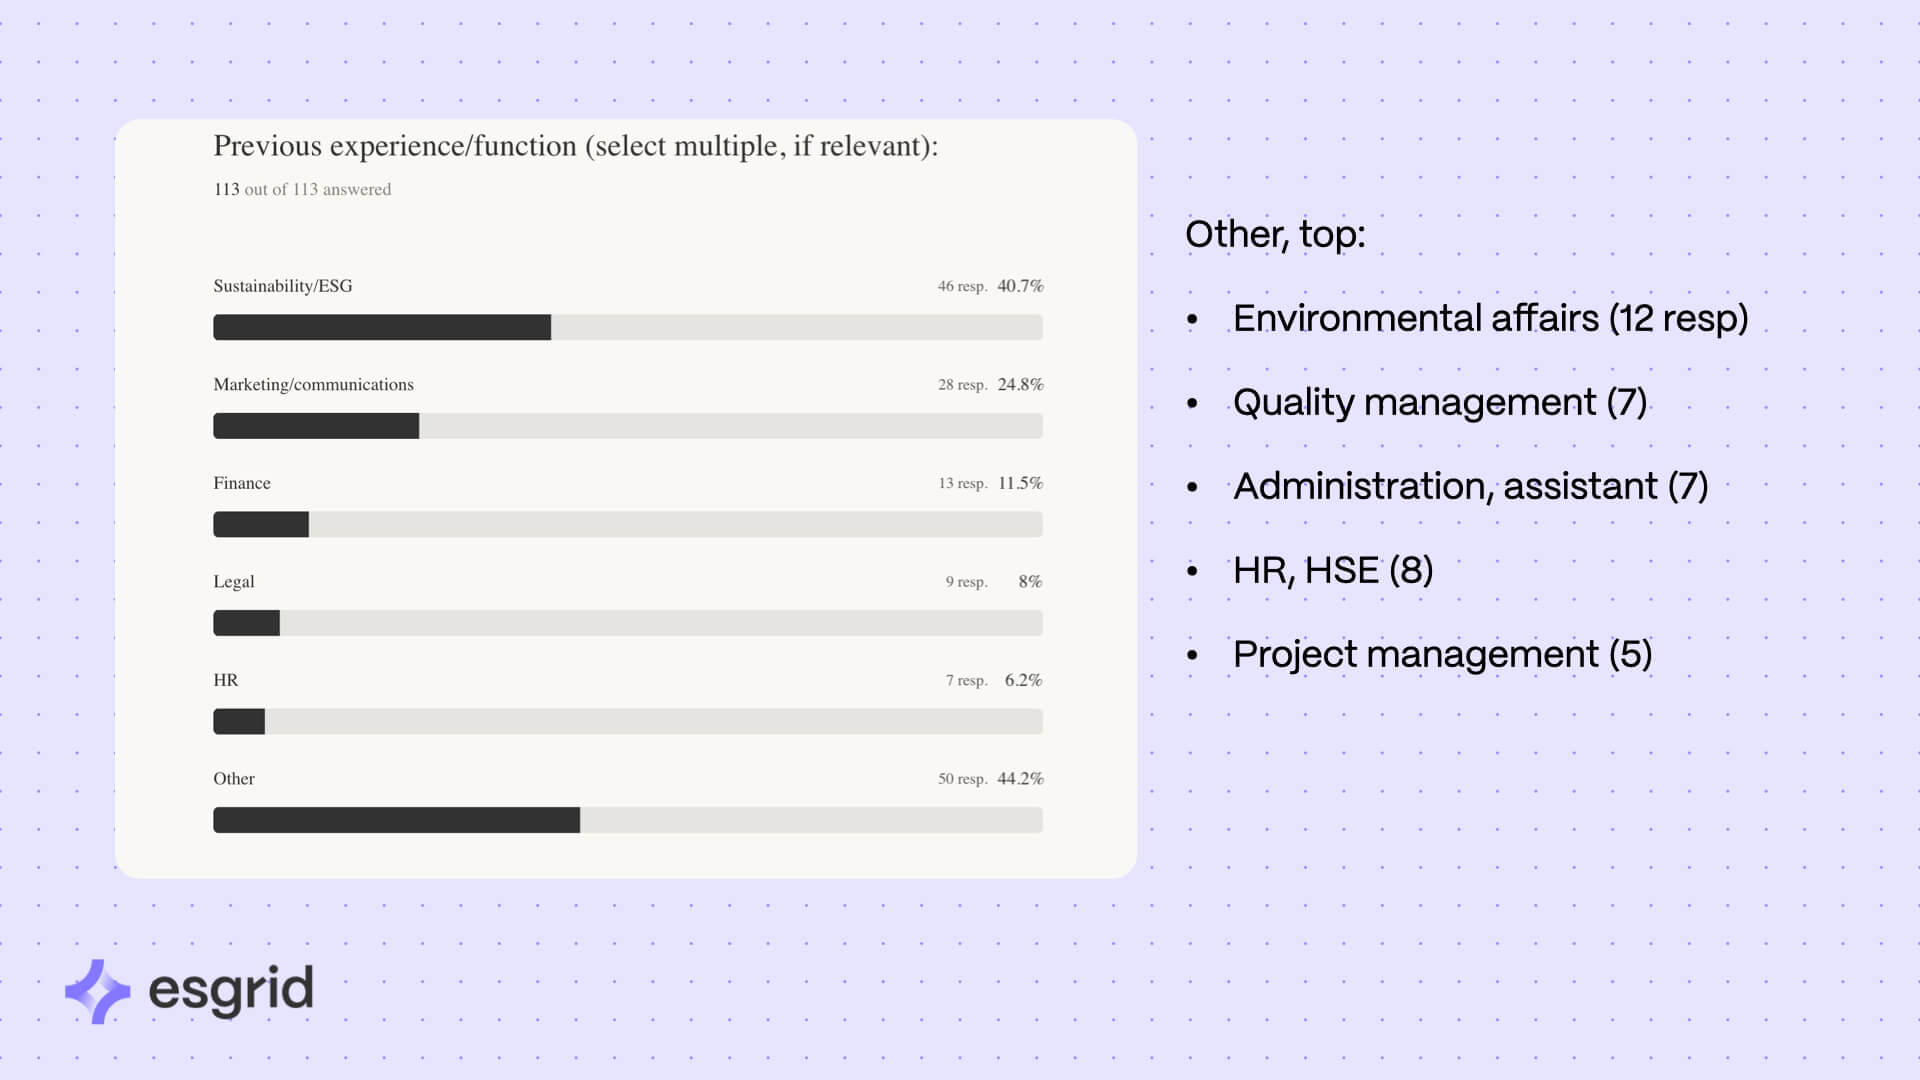Select Project management (5) bullet
This screenshot has width=1920, height=1080.
coord(1442,654)
